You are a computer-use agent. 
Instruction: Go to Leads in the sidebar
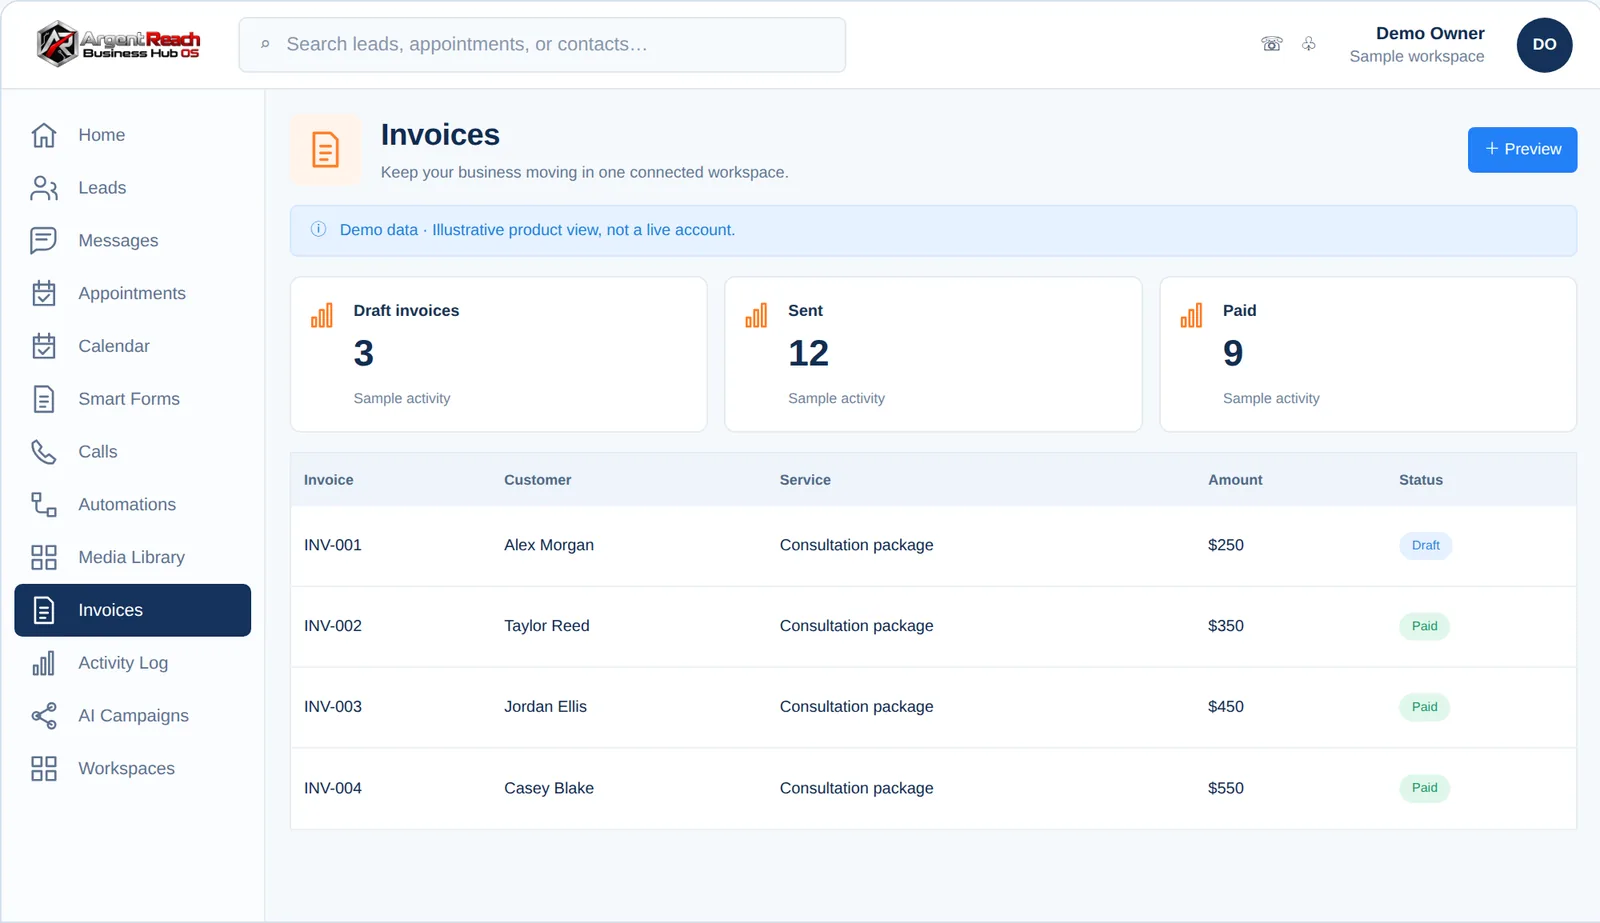click(133, 188)
